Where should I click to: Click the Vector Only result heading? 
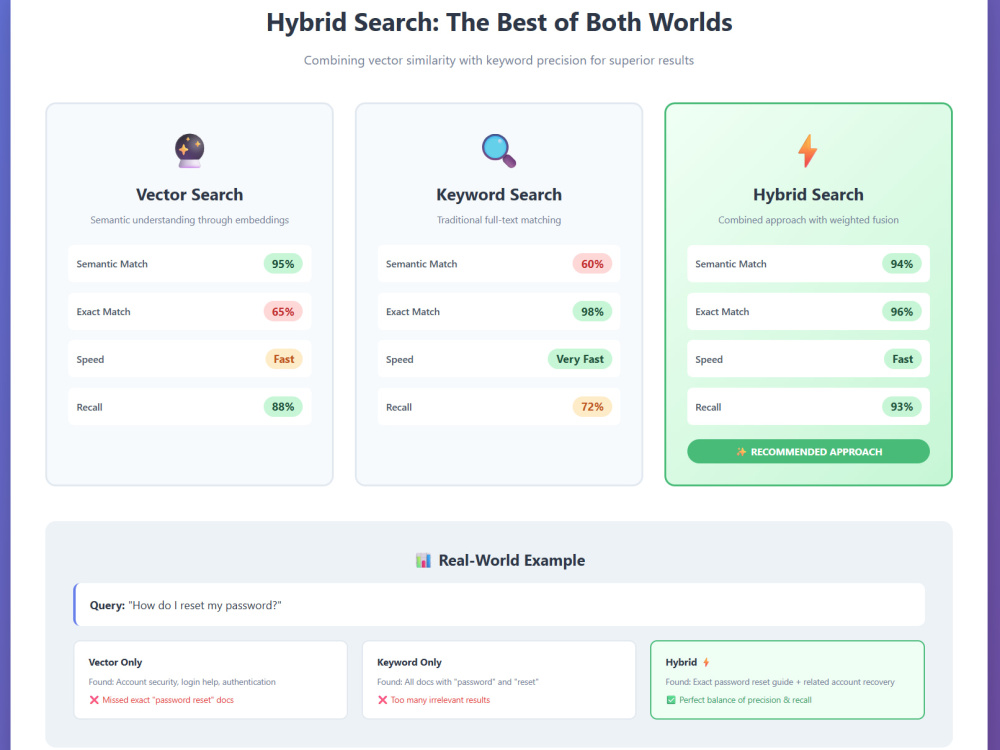click(x=115, y=663)
